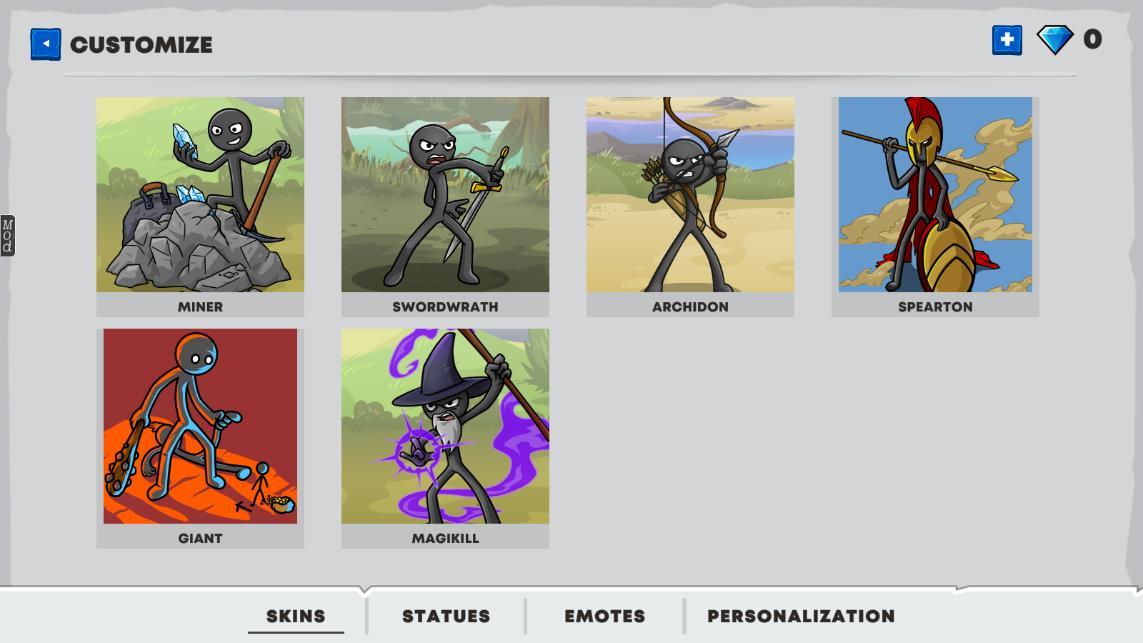
Task: Select the Miner skin artwork
Action: 200,195
